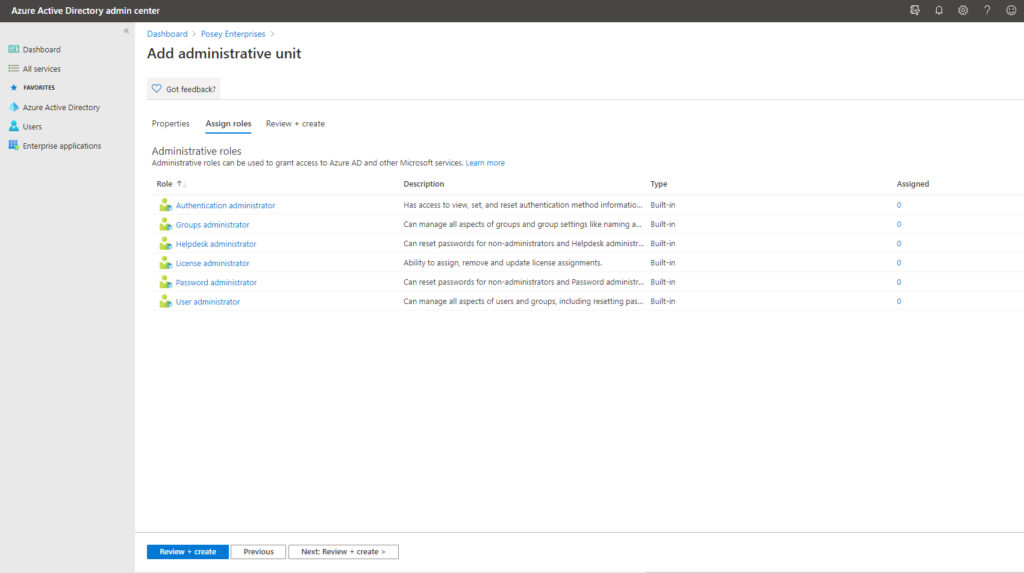Open the notifications bell icon

(x=938, y=10)
